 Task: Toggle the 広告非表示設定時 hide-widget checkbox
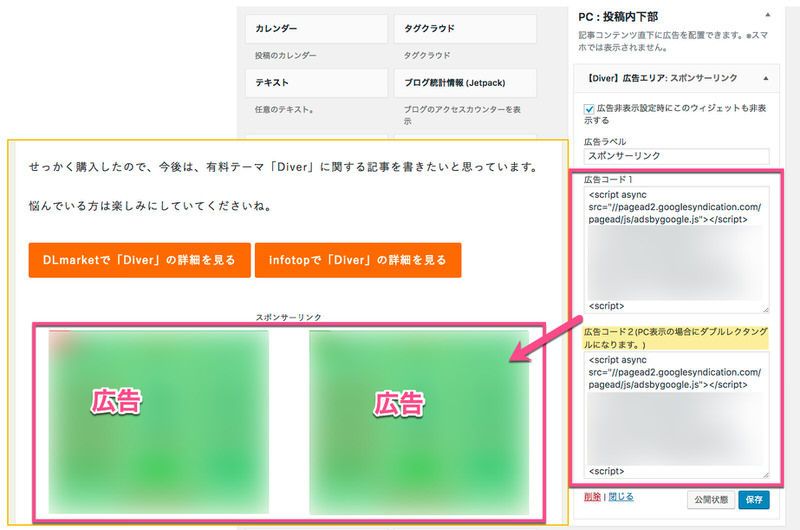pos(589,109)
